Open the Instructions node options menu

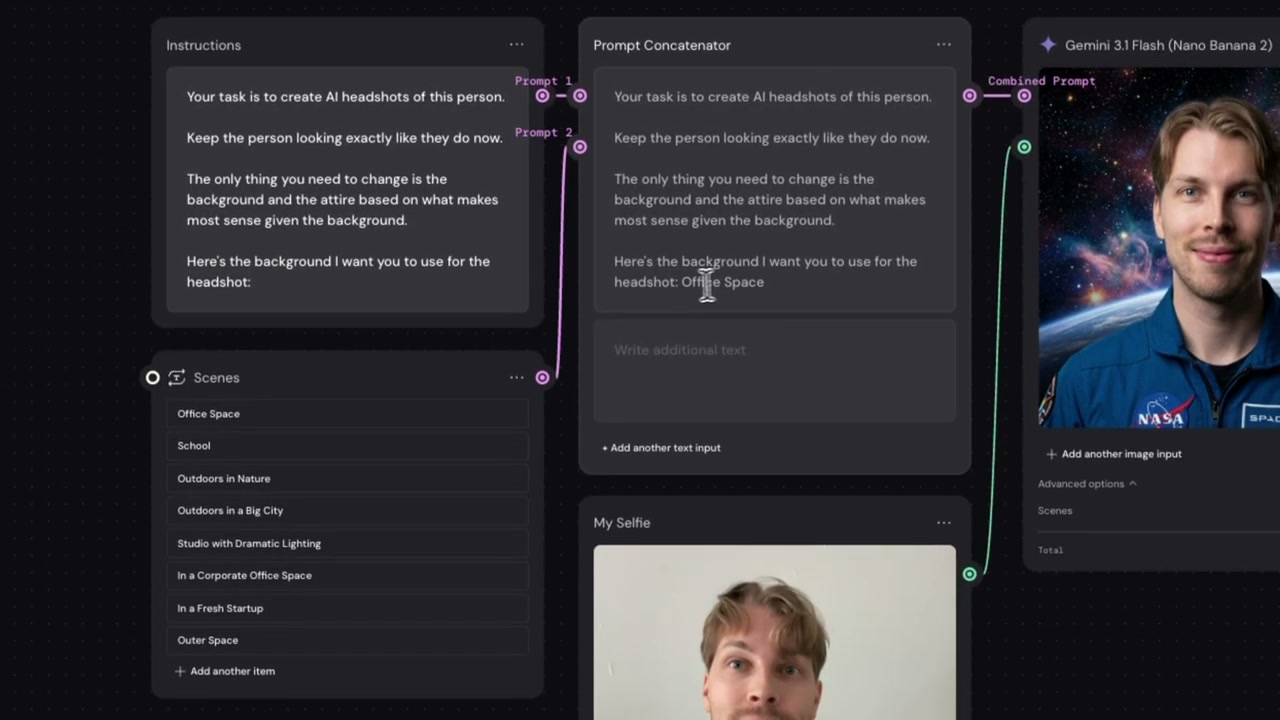coord(516,45)
